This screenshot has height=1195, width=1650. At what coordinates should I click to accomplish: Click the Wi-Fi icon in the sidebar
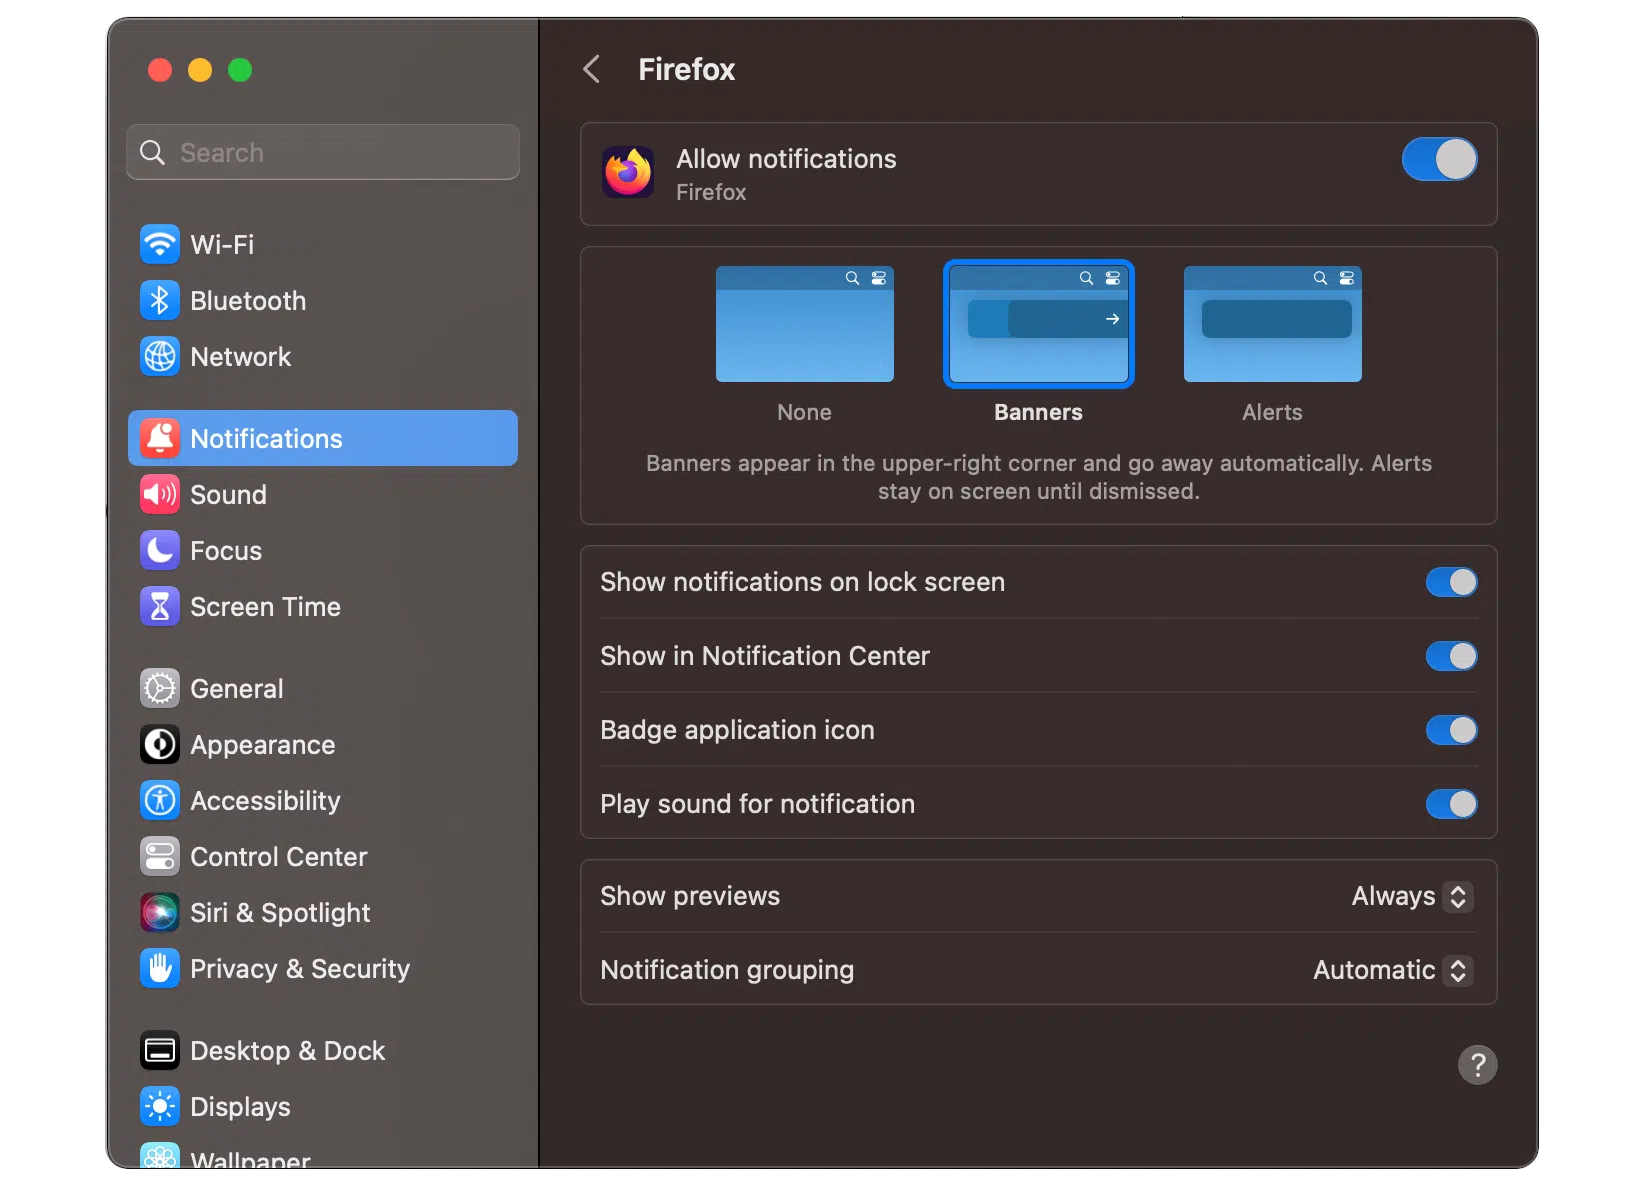[x=160, y=244]
